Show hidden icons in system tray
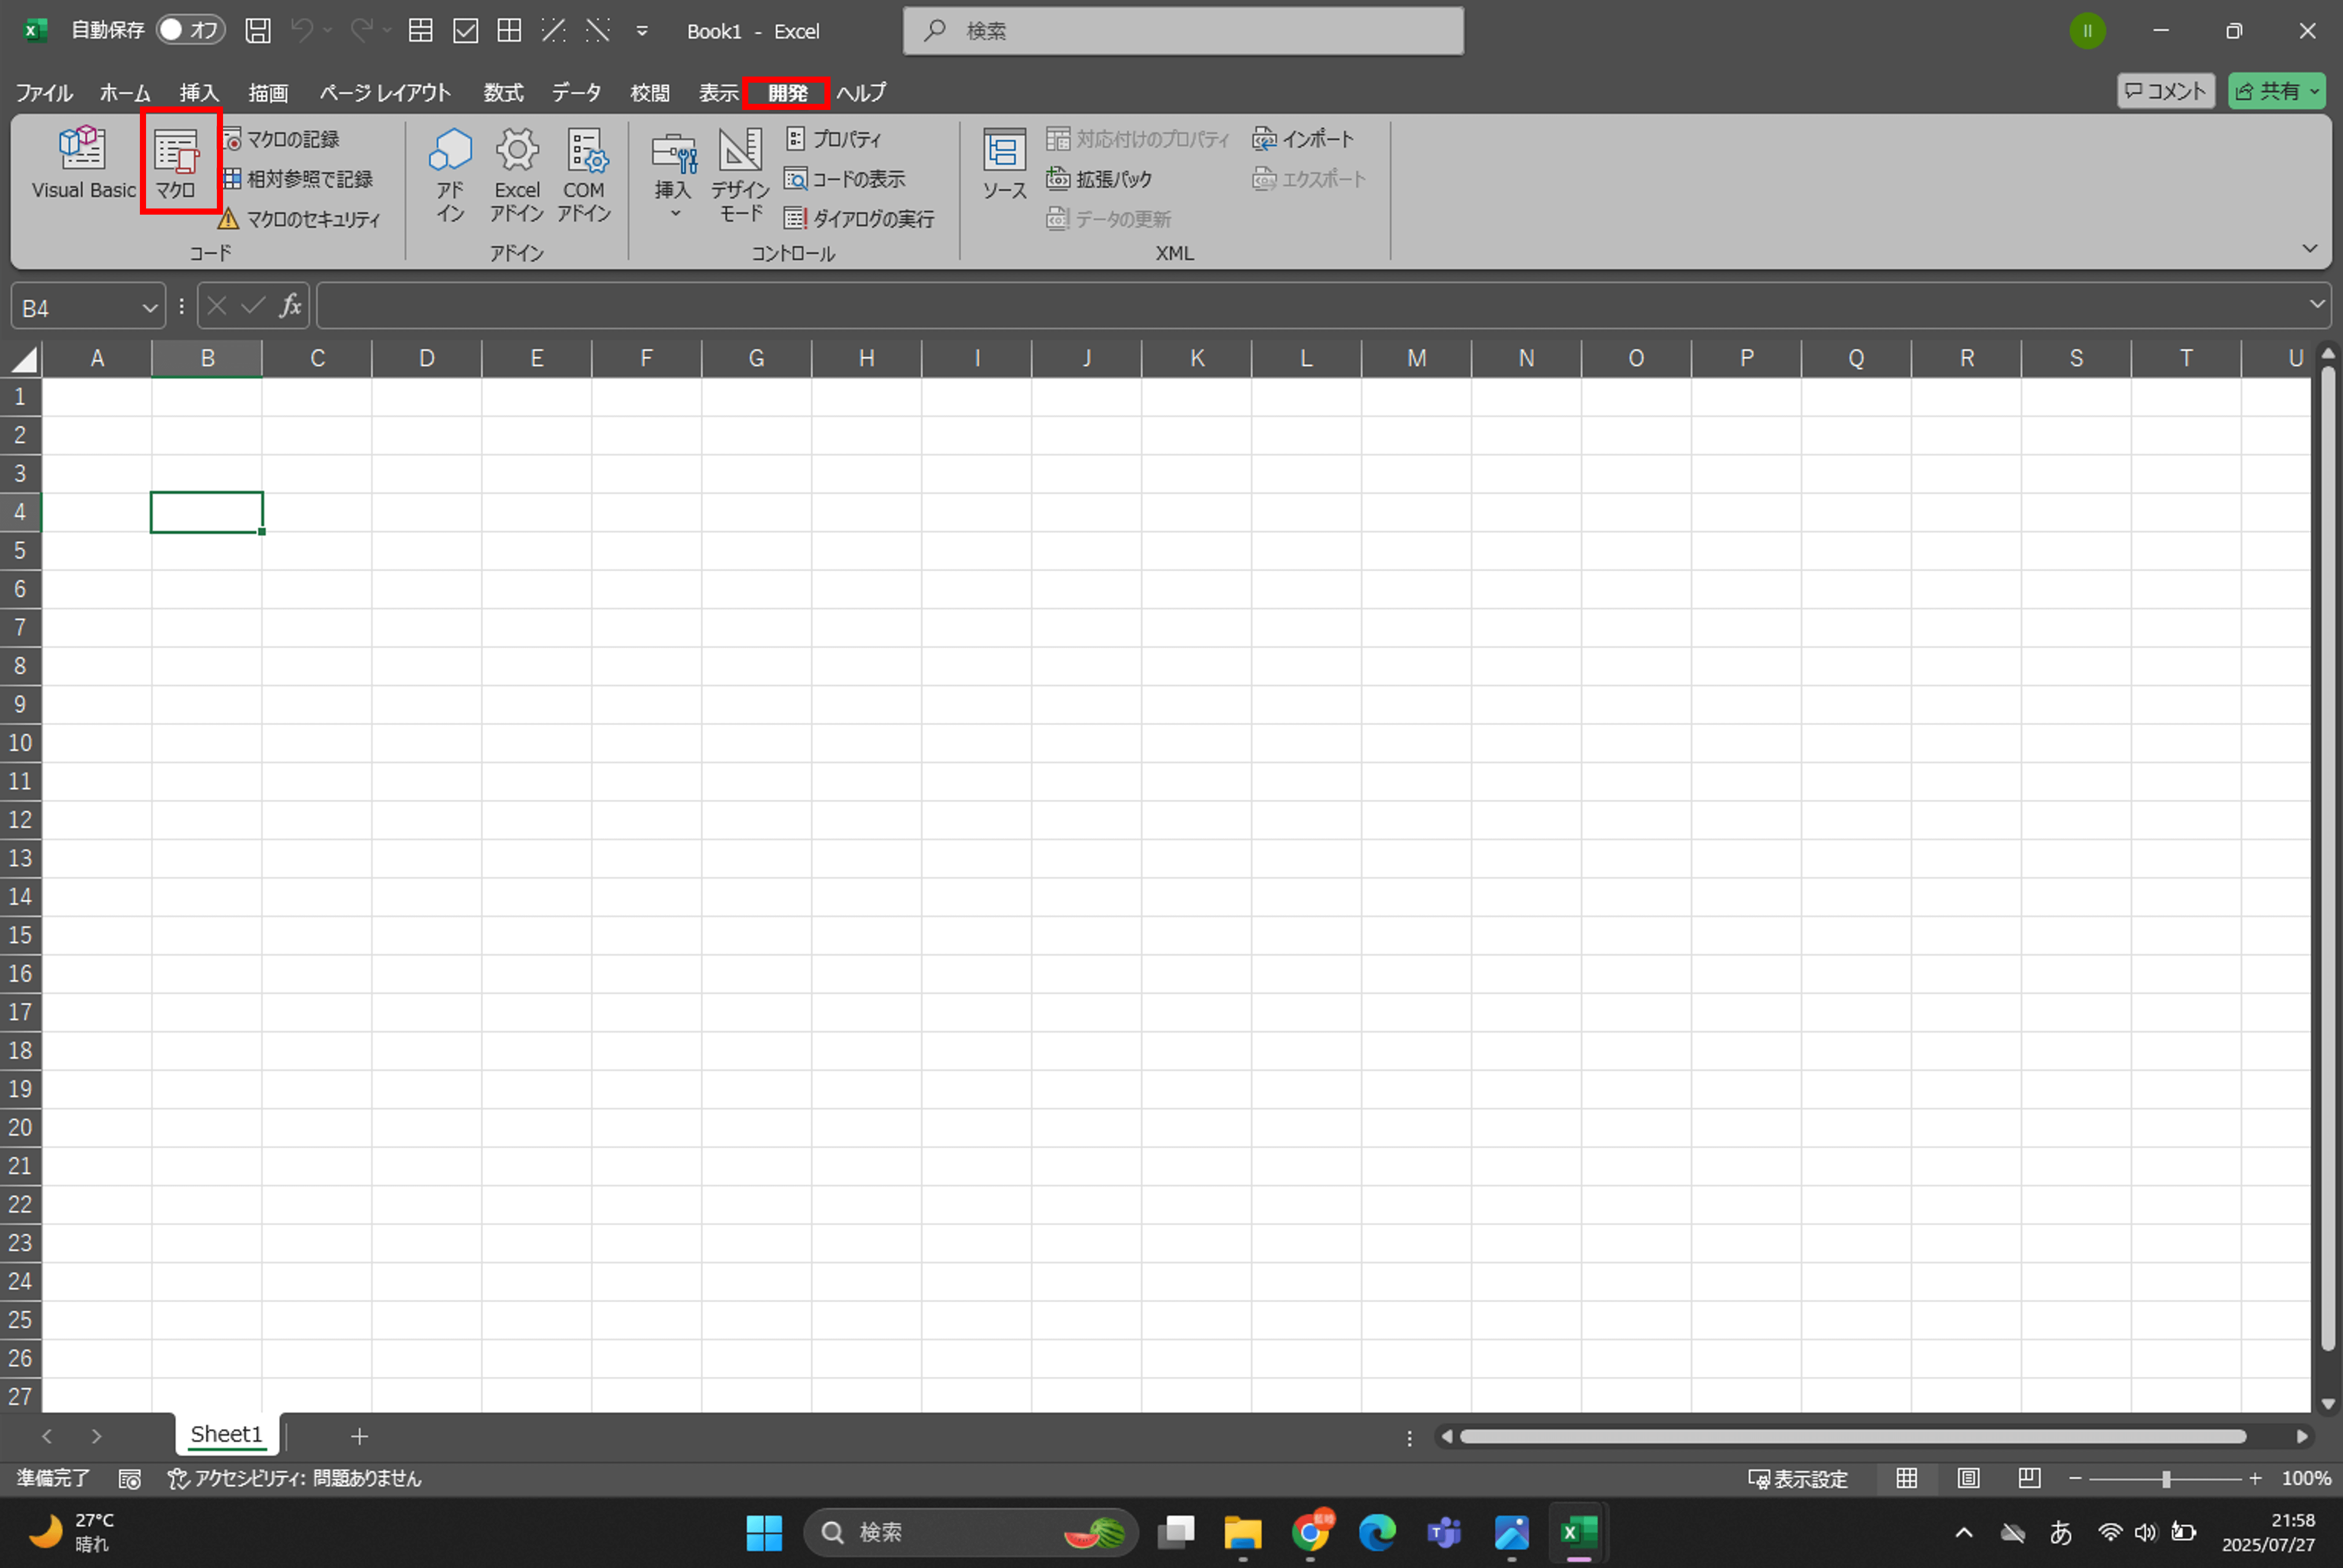2343x1568 pixels. (x=1963, y=1532)
